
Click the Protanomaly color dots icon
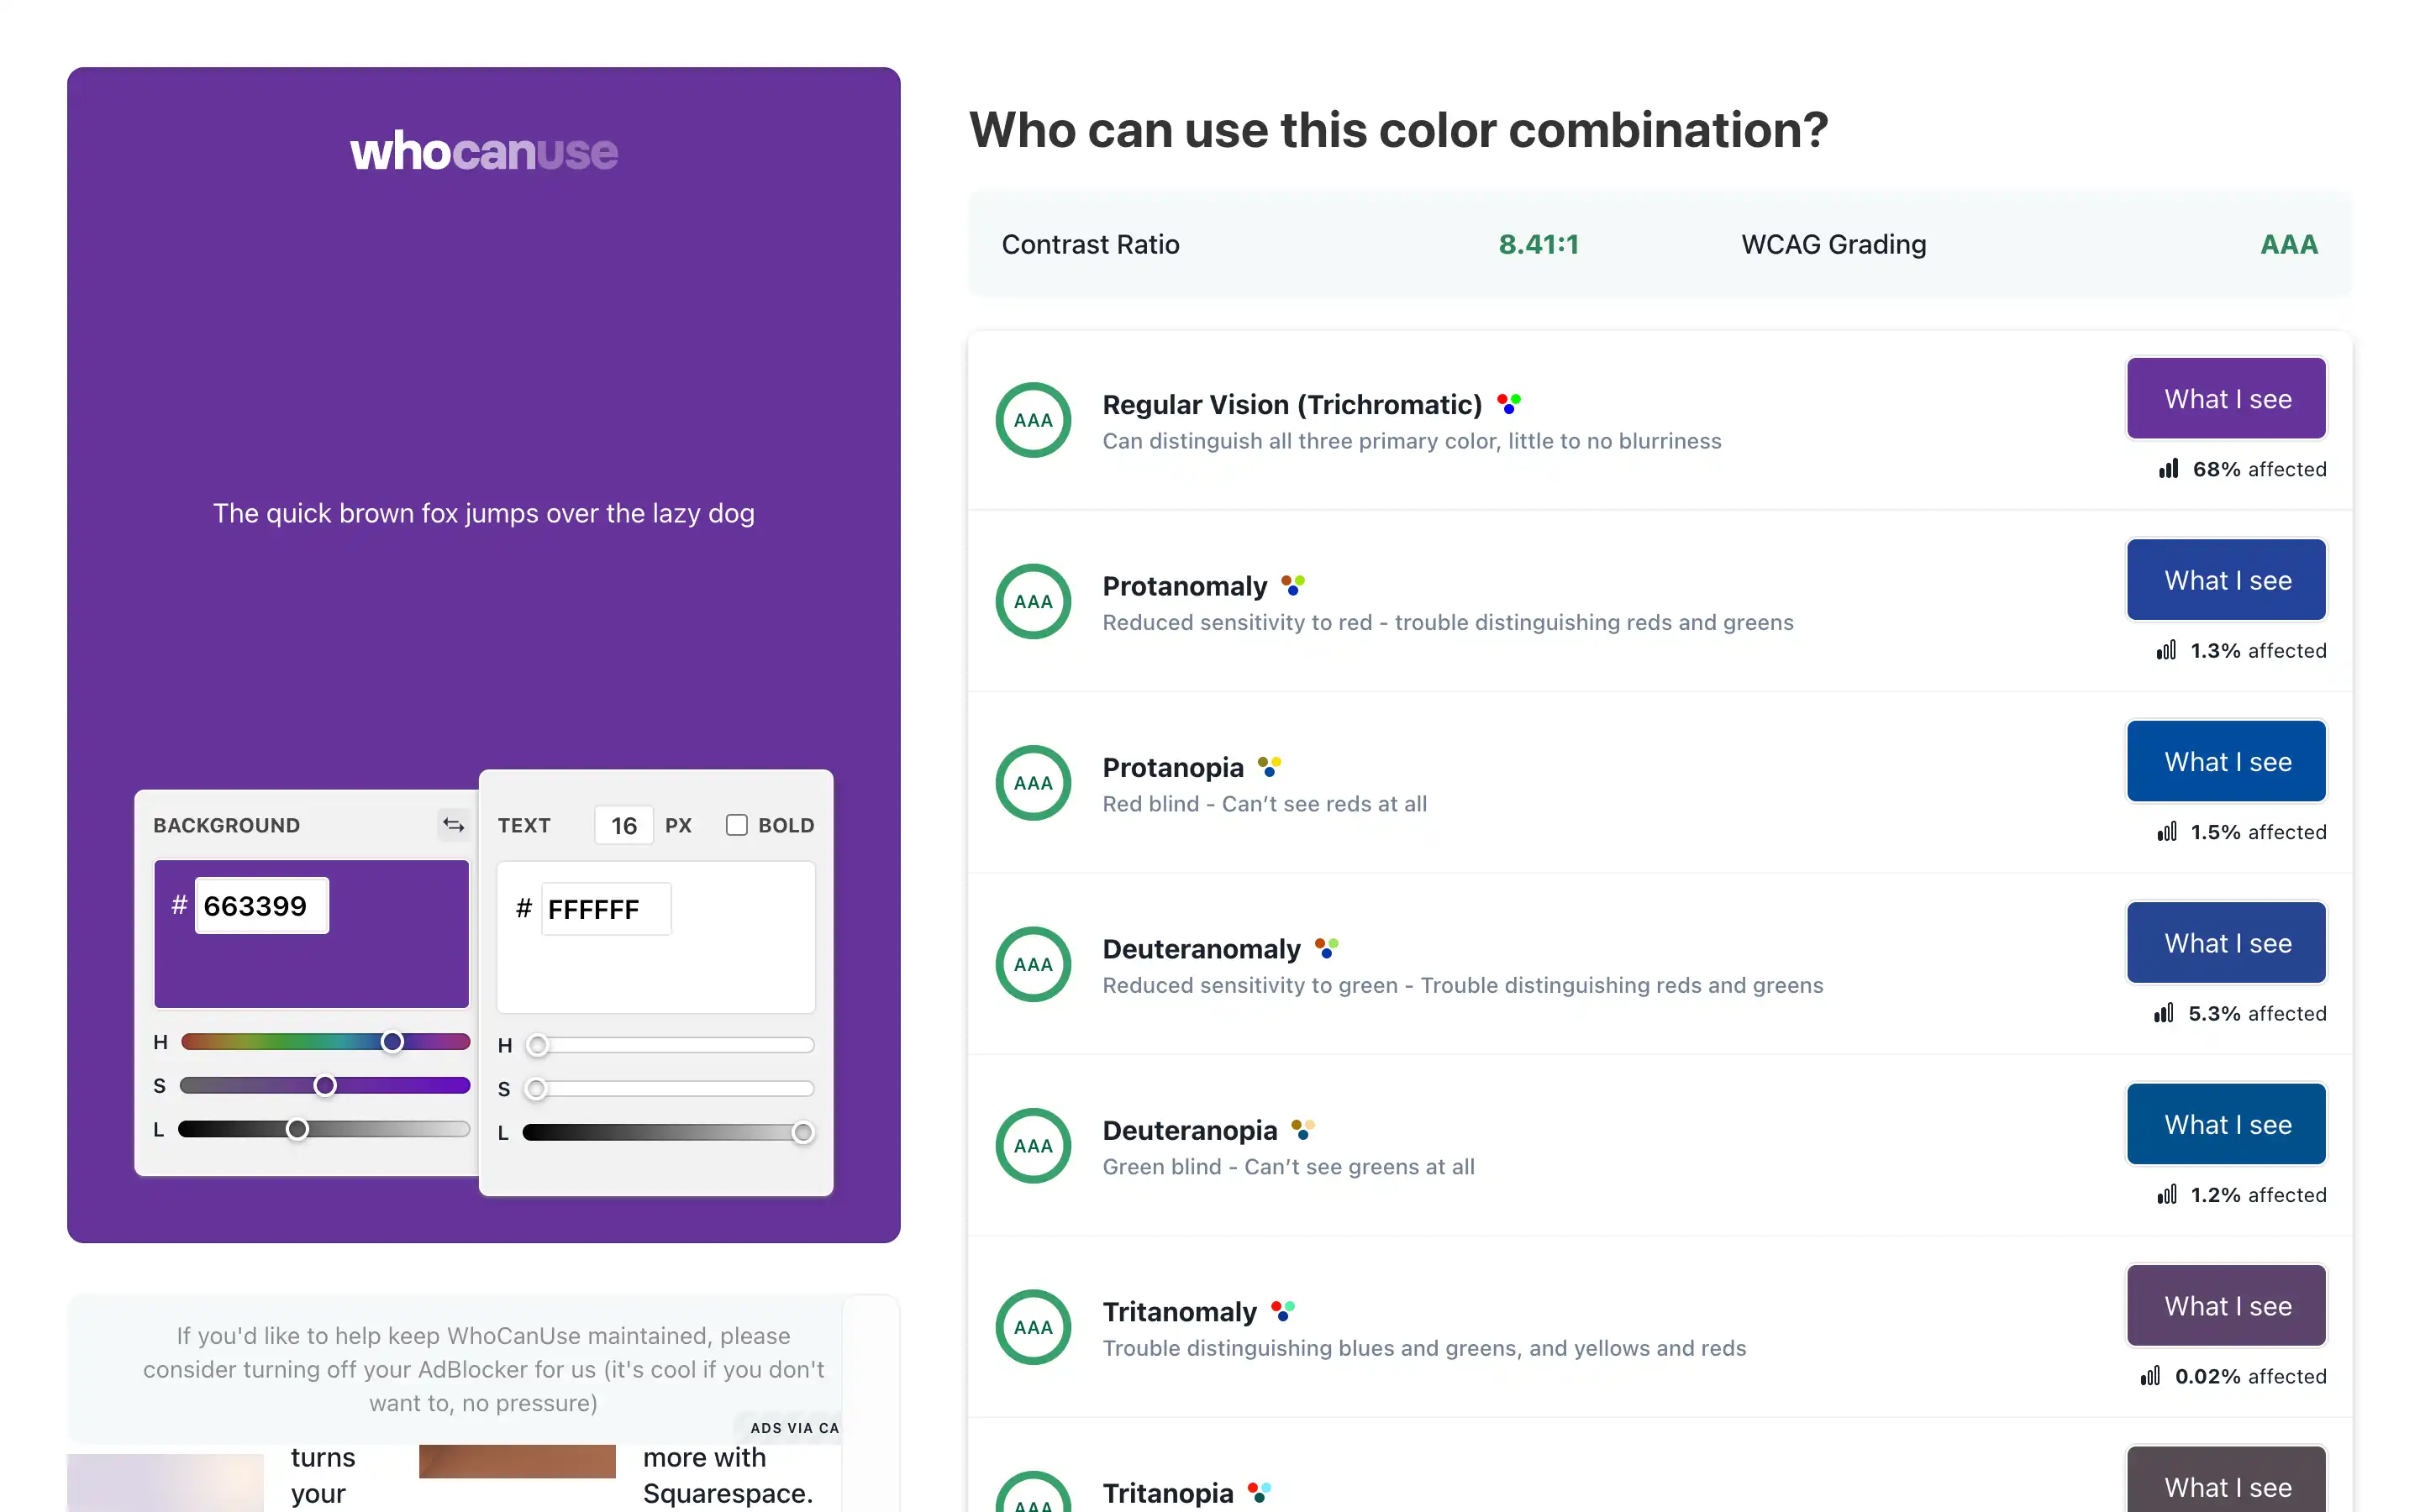(x=1292, y=585)
